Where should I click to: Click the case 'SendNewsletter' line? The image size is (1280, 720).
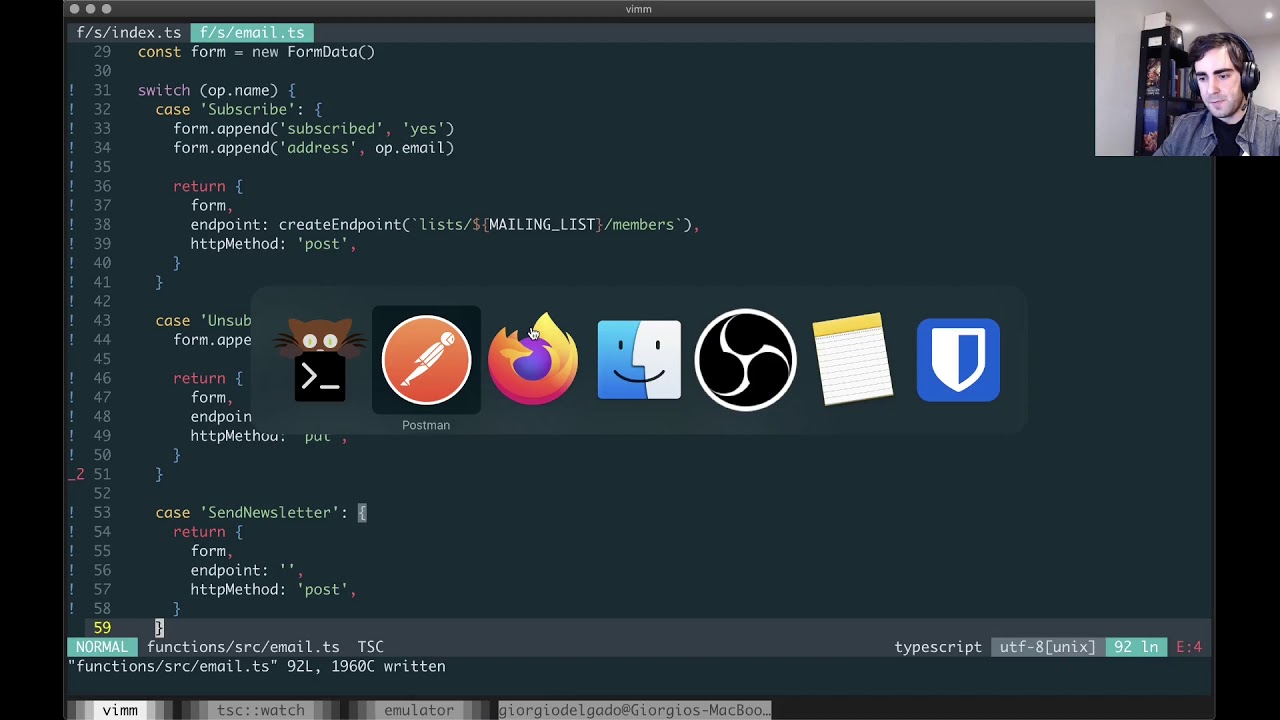261,513
